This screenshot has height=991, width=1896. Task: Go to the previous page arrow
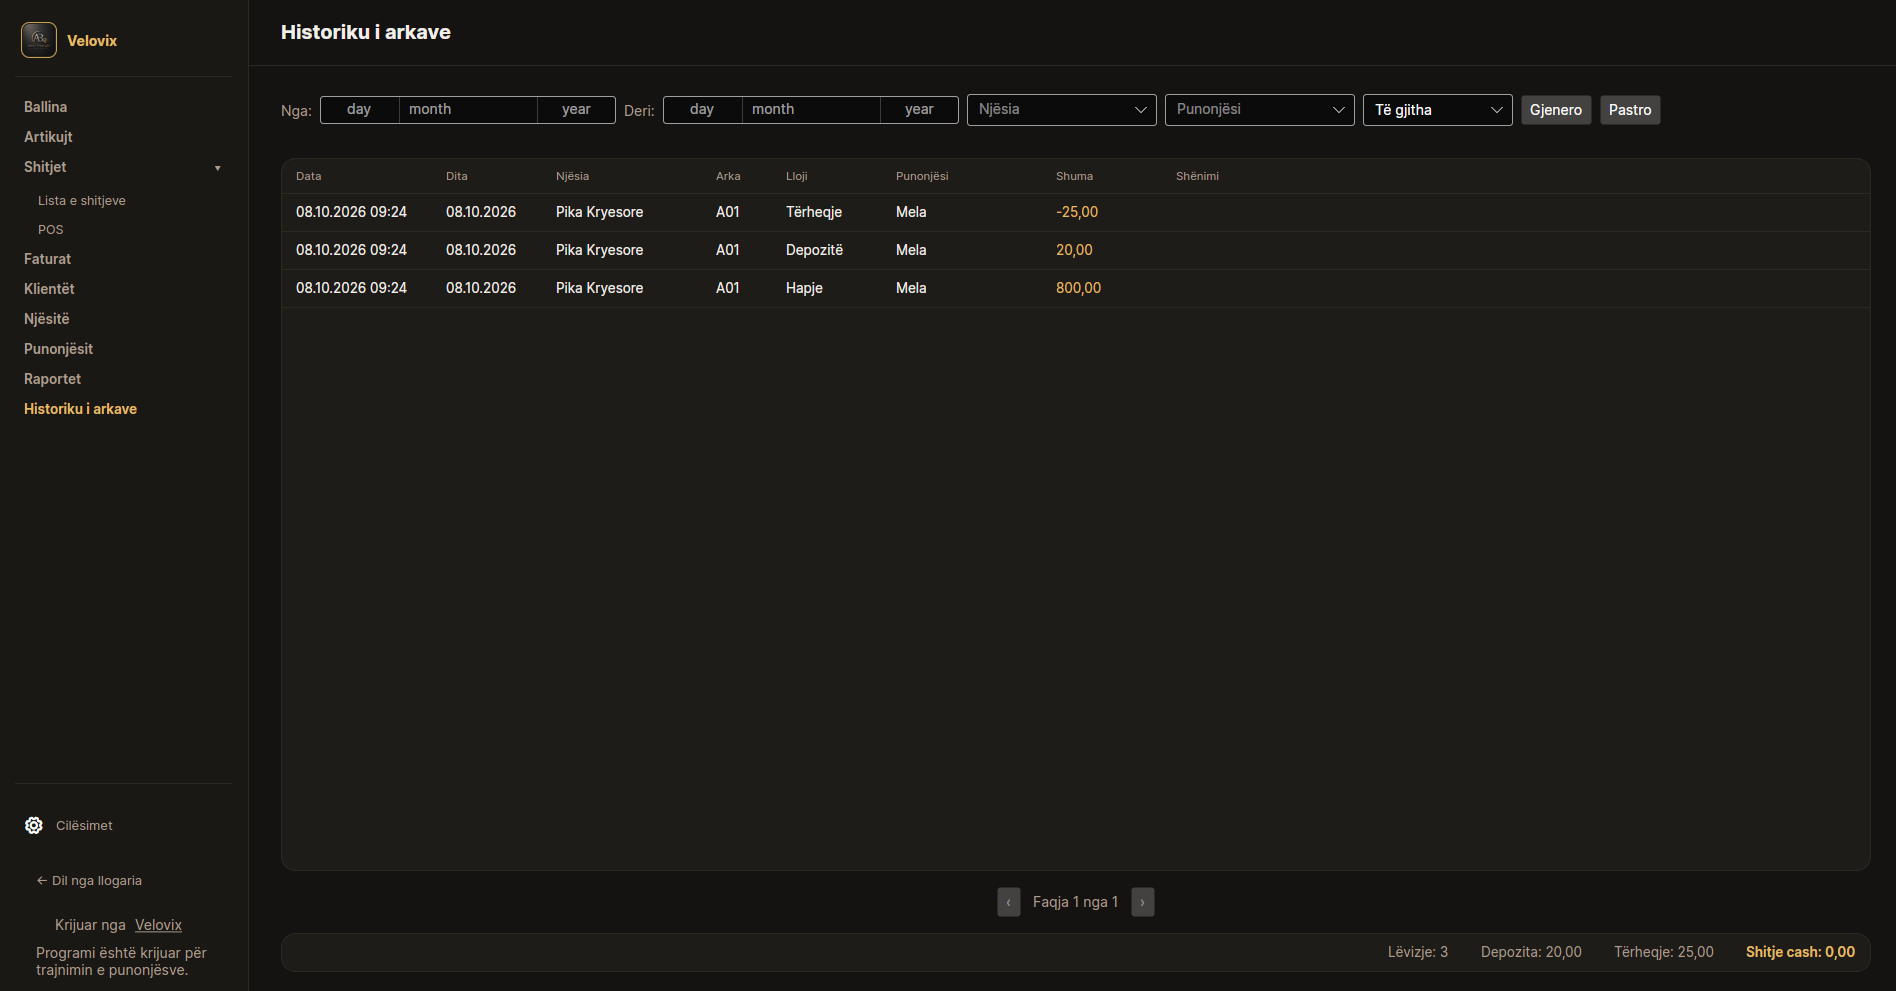click(1009, 902)
